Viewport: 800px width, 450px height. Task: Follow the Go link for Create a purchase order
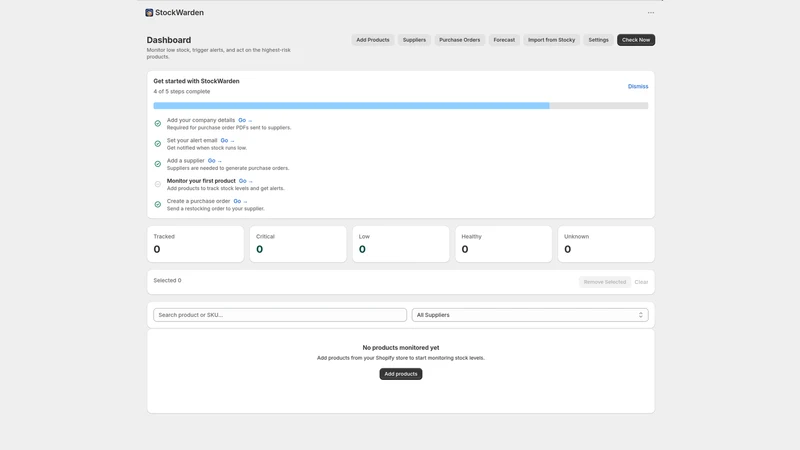[240, 201]
